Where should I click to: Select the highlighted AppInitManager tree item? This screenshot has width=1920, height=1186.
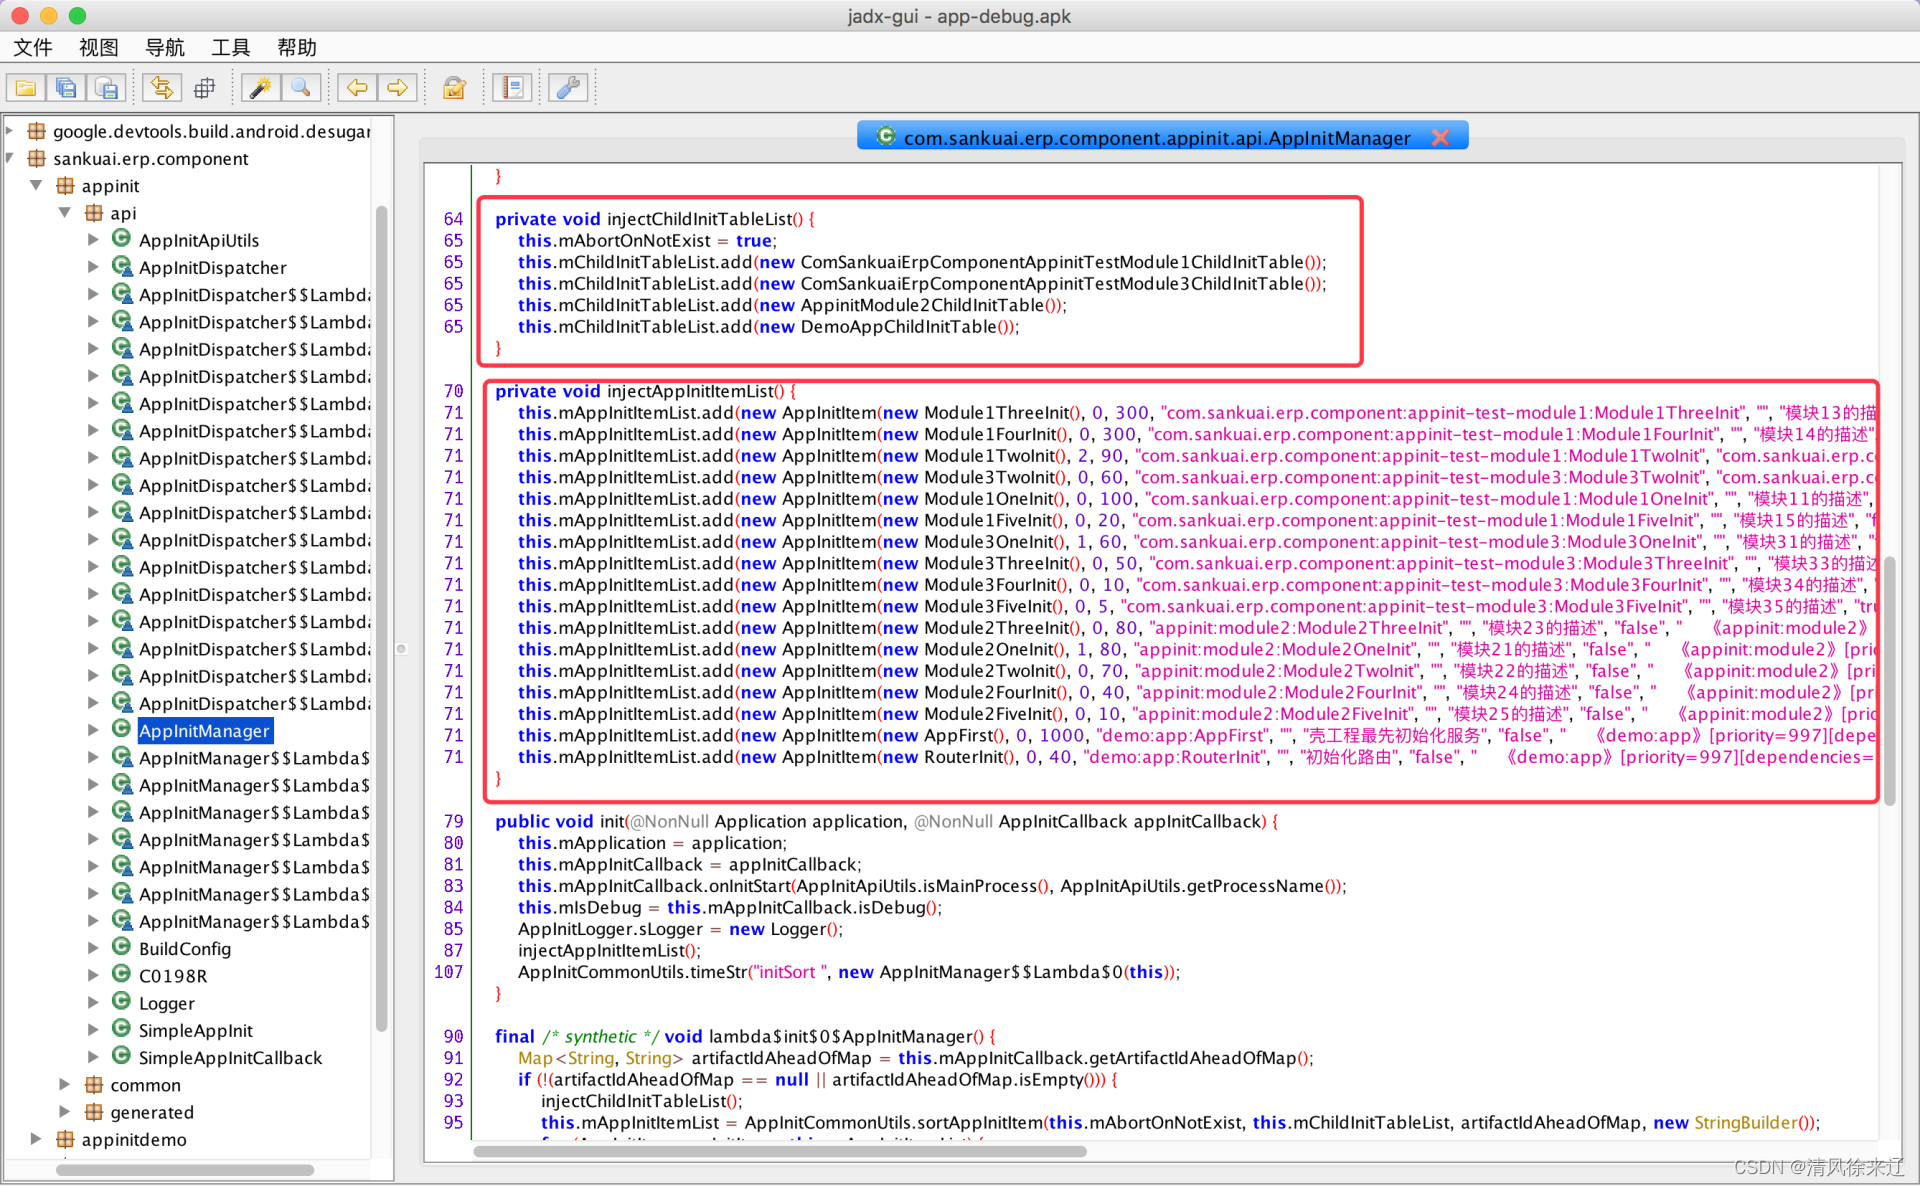205,731
